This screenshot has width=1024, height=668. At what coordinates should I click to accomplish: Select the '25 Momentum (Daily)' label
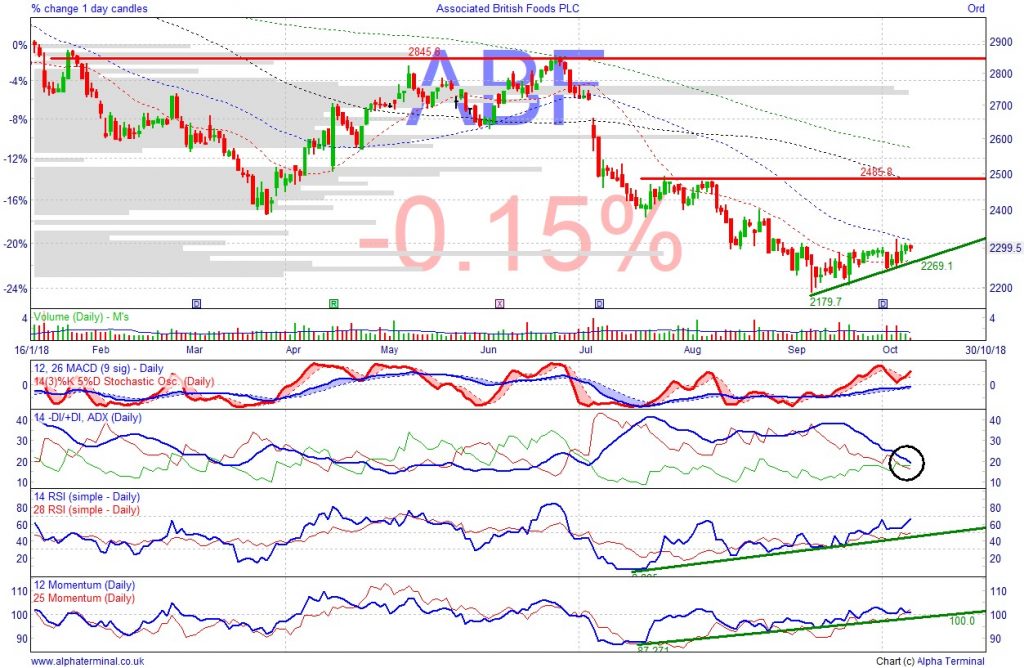(84, 597)
